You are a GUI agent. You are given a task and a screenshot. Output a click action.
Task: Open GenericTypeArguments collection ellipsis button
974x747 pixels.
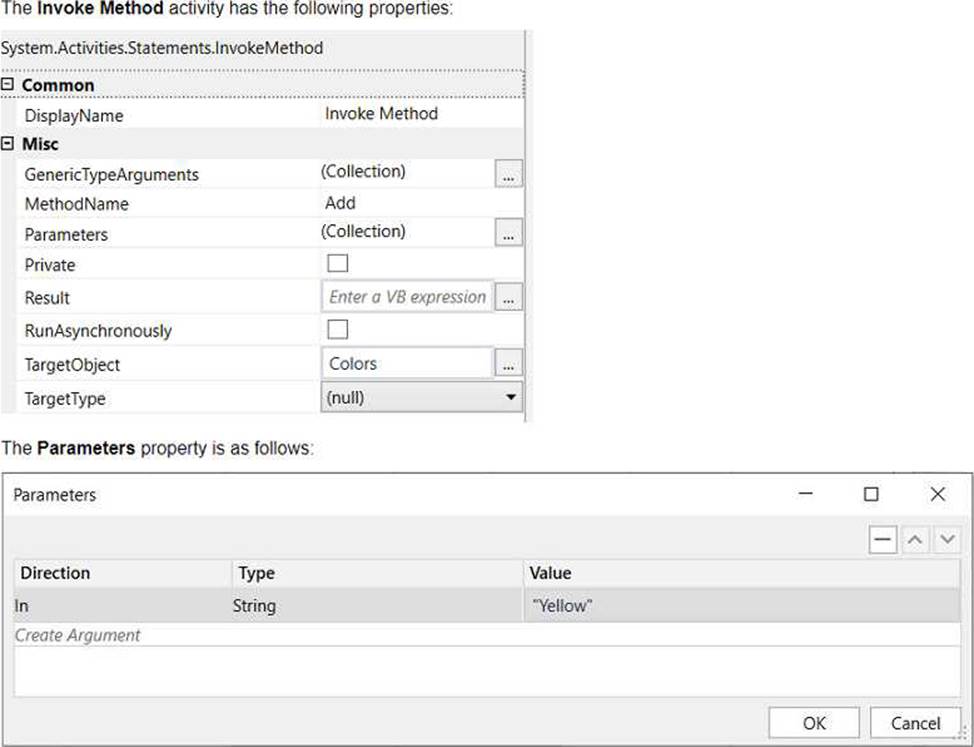point(508,173)
